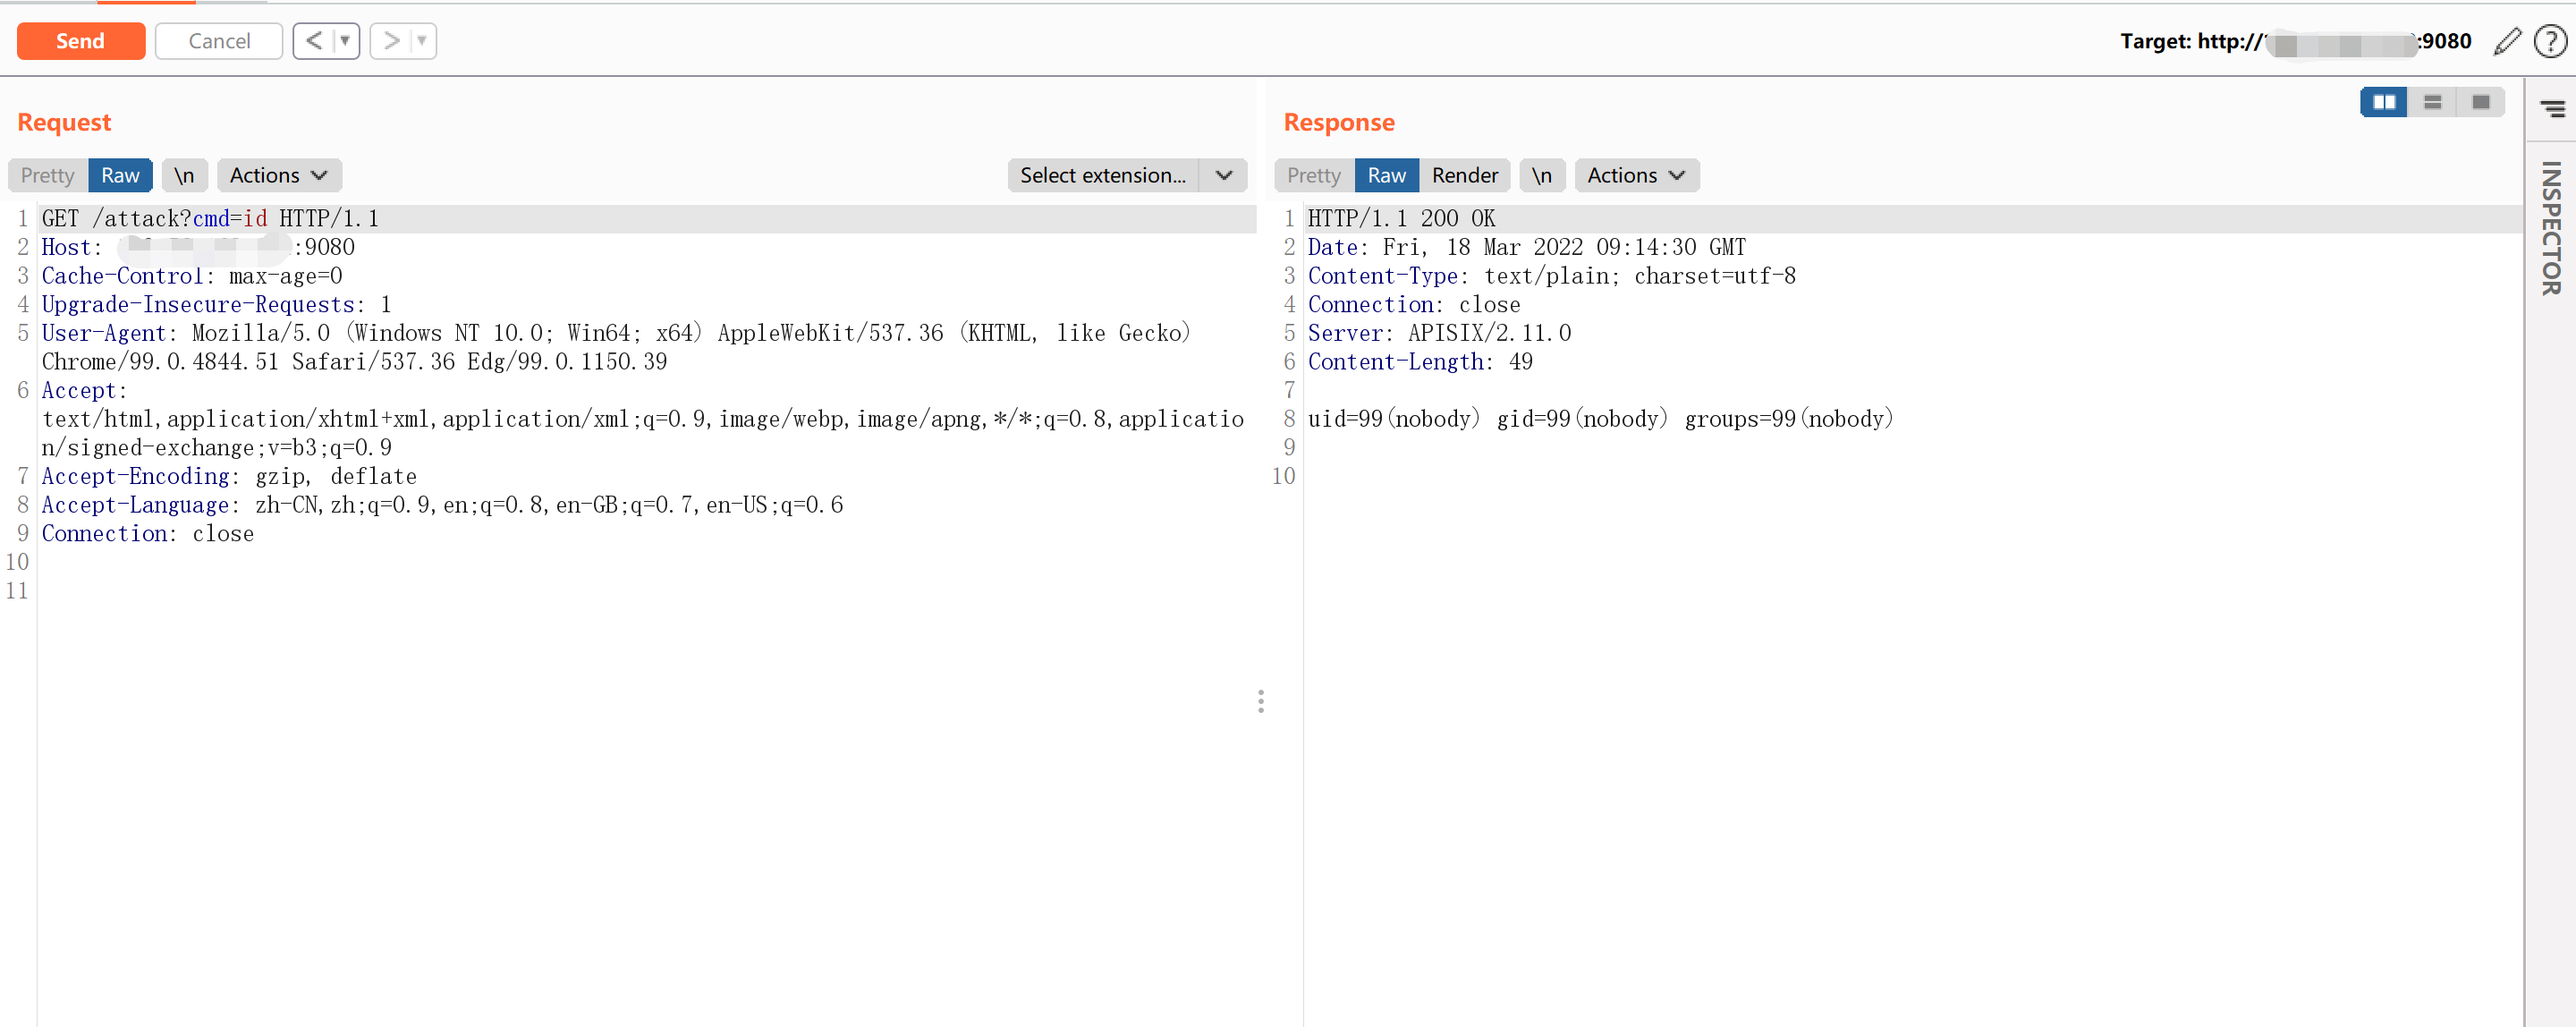Switch Response view to Render tab
The width and height of the screenshot is (2576, 1027).
coord(1464,175)
